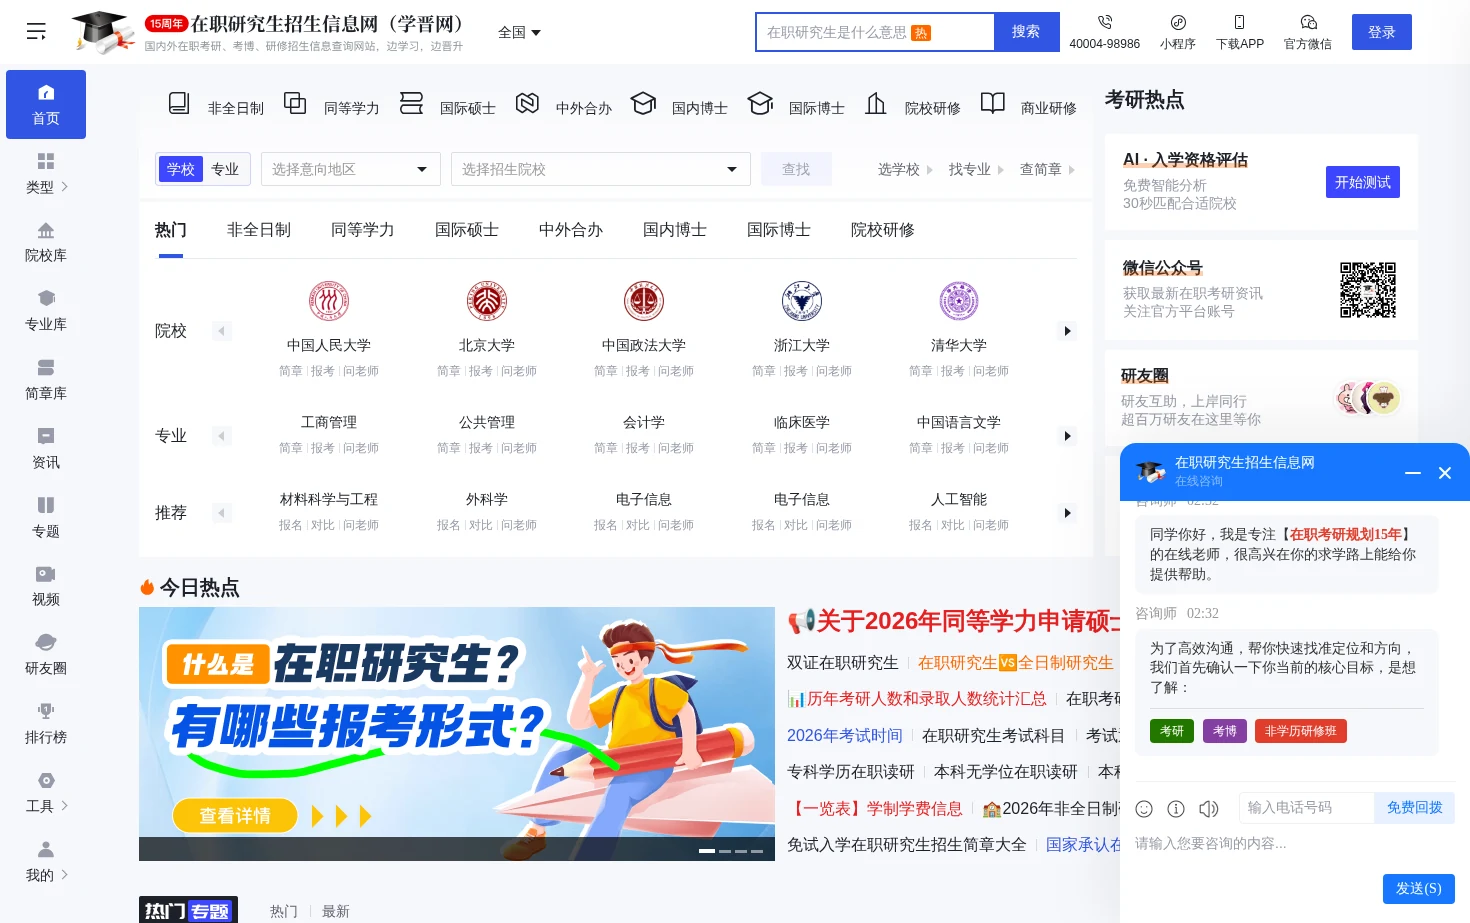The width and height of the screenshot is (1470, 923).
Task: Switch to the 国际硕士 tab
Action: tap(467, 230)
